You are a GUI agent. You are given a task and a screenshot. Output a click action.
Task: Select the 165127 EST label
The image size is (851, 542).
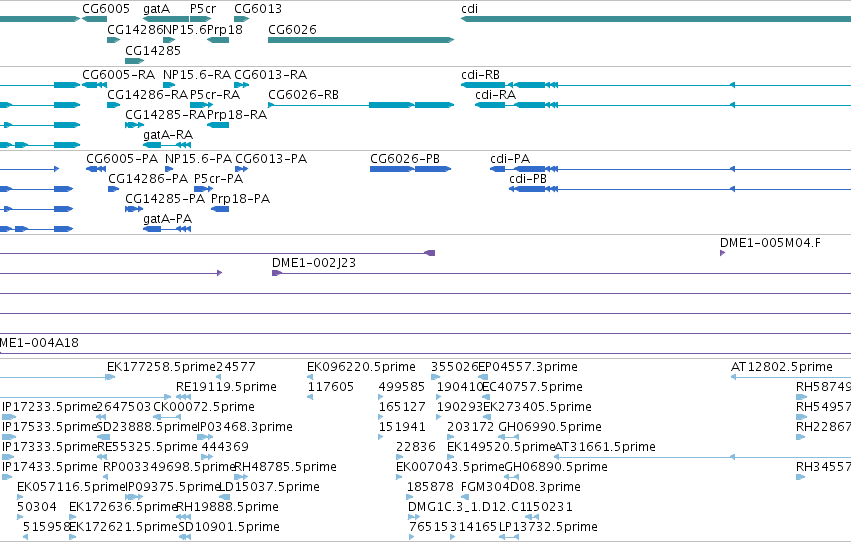[402, 407]
